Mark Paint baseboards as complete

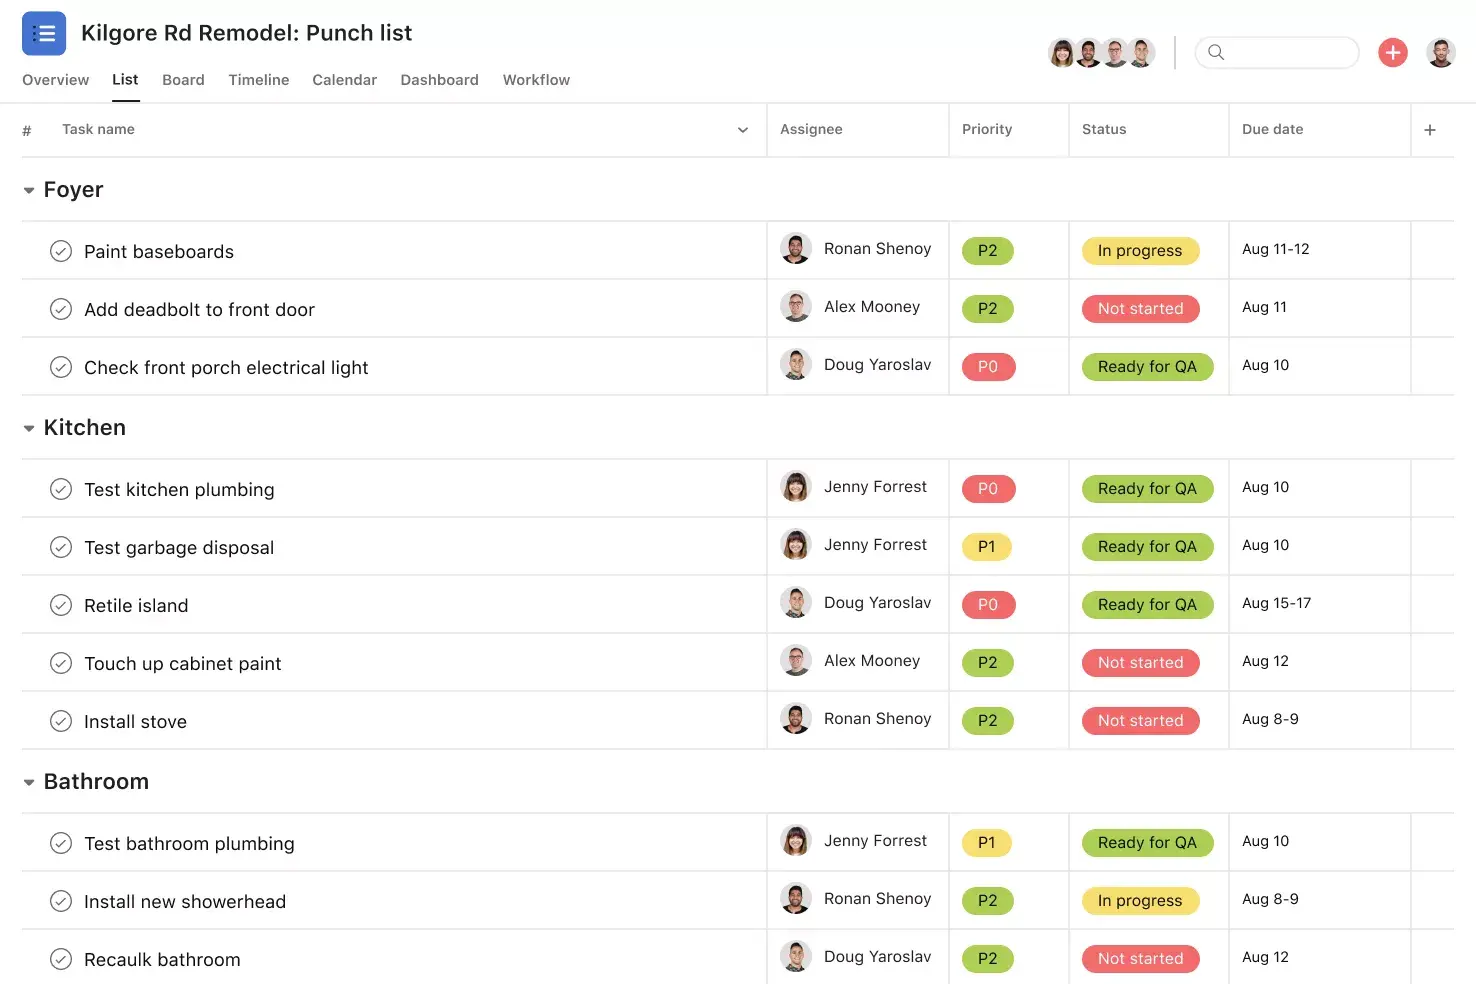coord(61,251)
